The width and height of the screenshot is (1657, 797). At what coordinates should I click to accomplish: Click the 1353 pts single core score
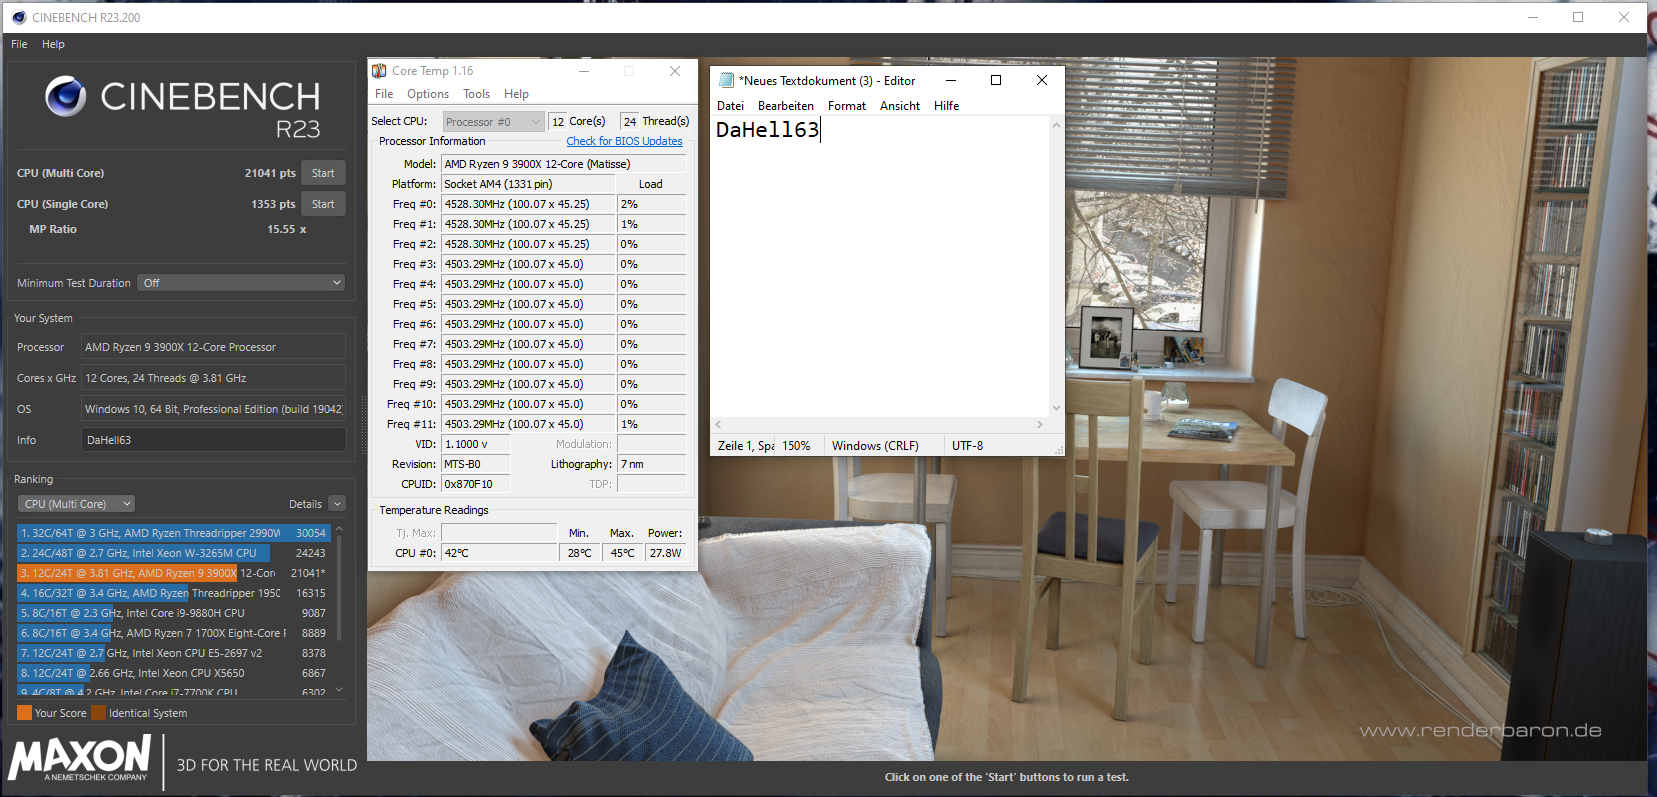273,204
